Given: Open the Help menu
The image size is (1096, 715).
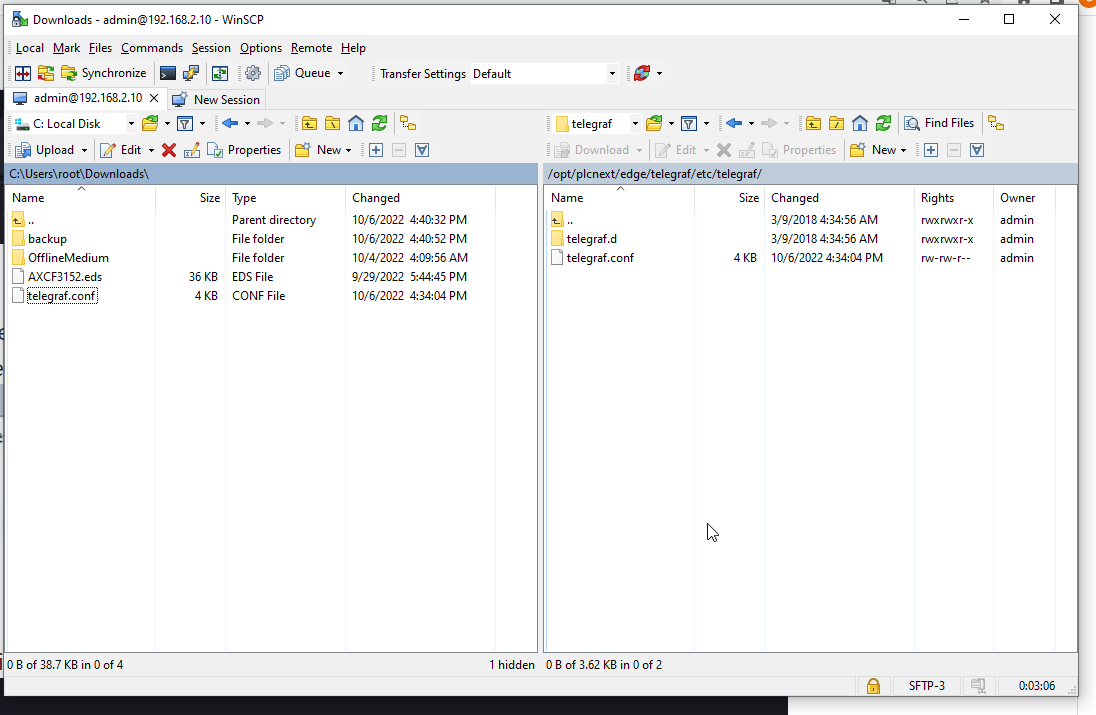Looking at the screenshot, I should coord(353,48).
